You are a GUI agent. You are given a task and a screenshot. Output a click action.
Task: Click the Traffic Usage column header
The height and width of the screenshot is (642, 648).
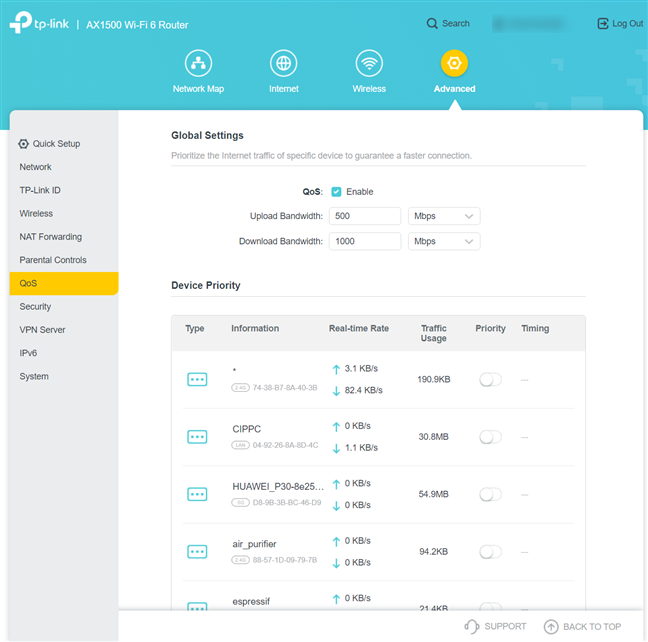click(434, 333)
